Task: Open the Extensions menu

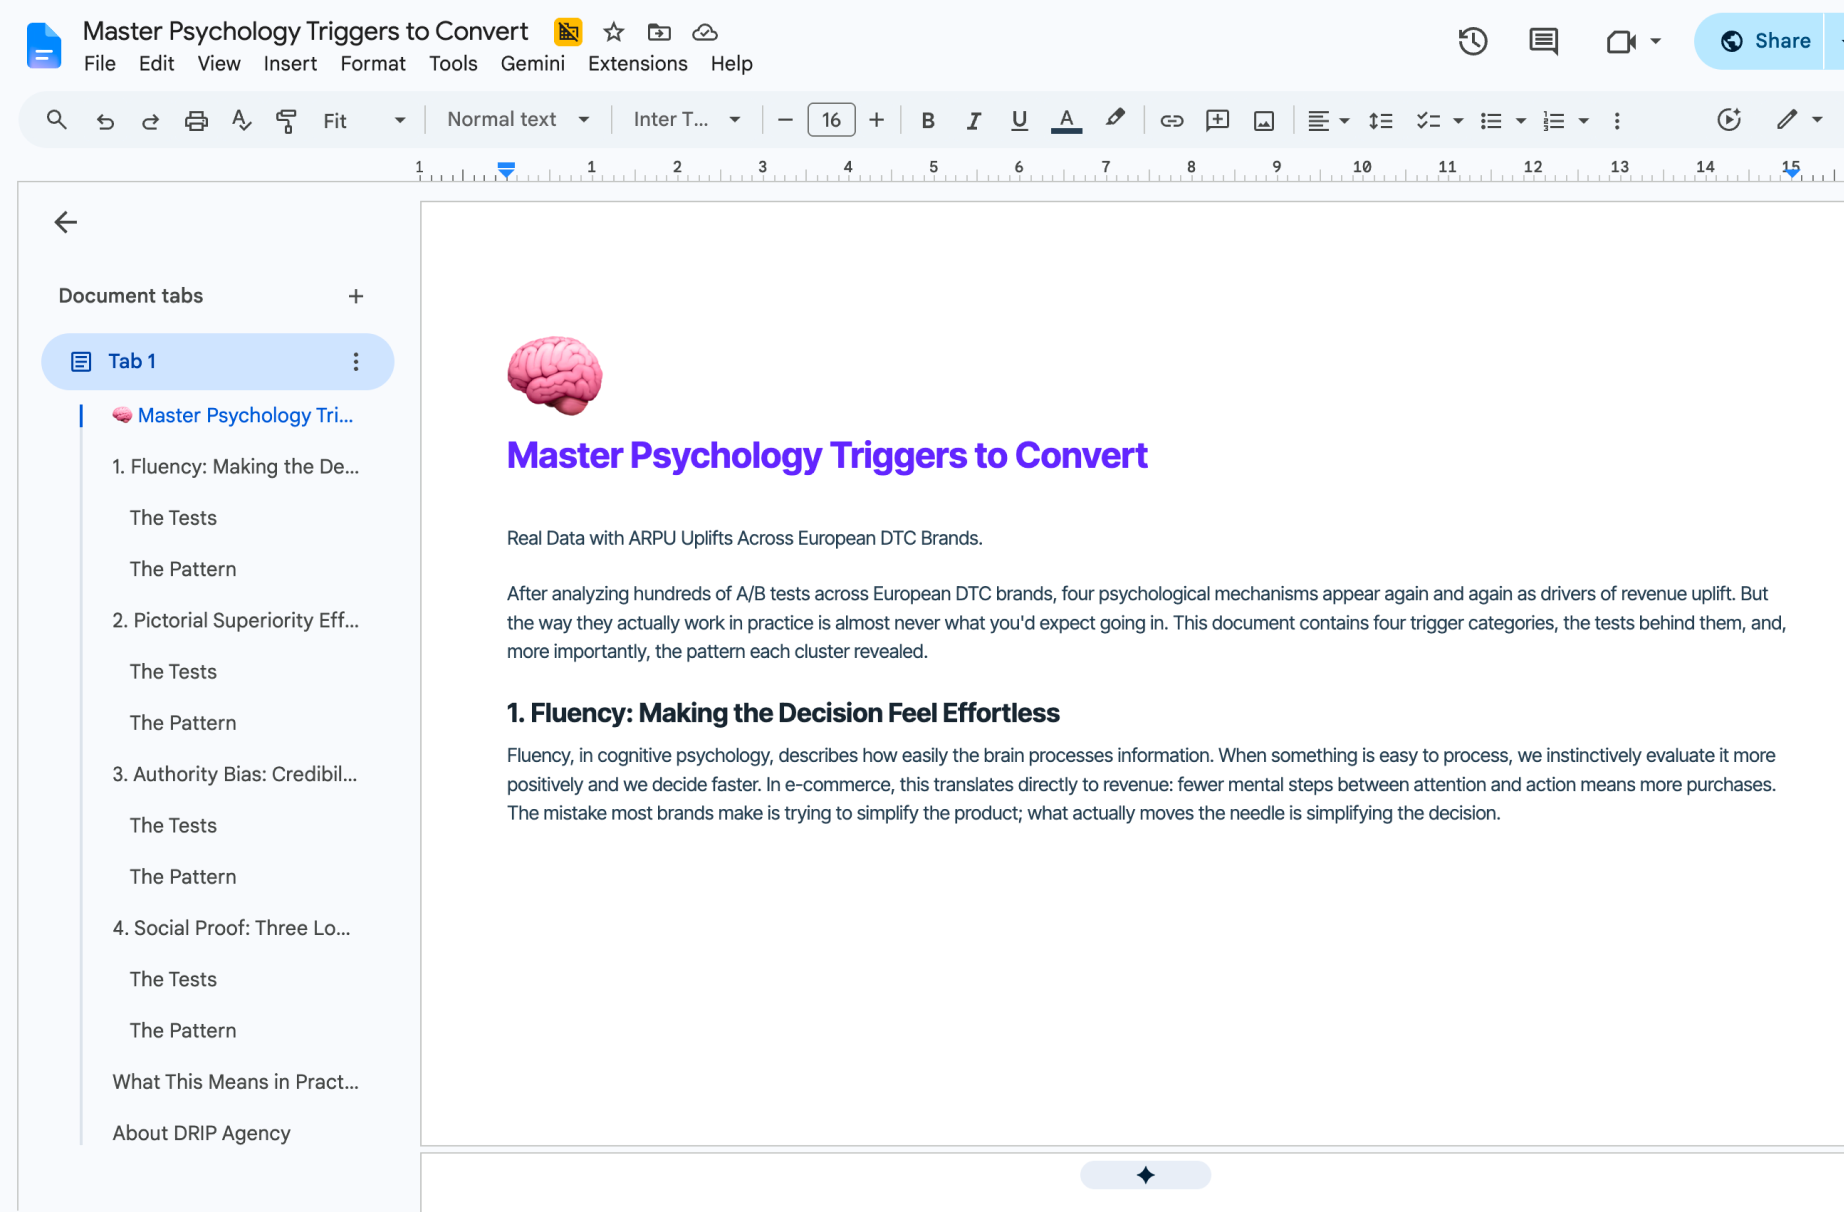Action: coord(638,64)
